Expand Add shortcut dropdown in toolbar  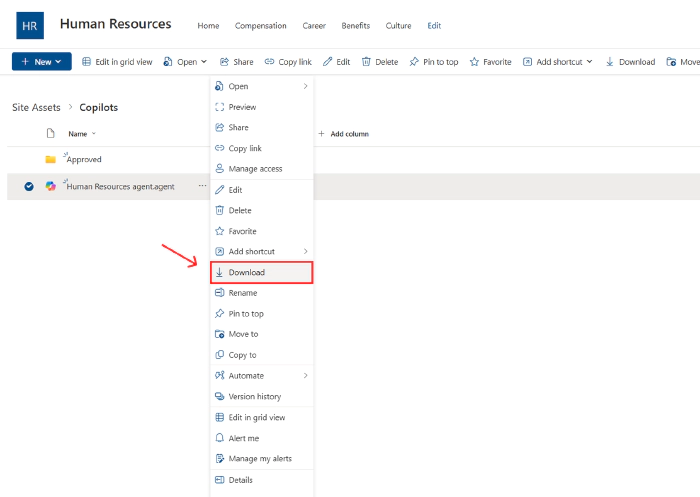click(558, 62)
